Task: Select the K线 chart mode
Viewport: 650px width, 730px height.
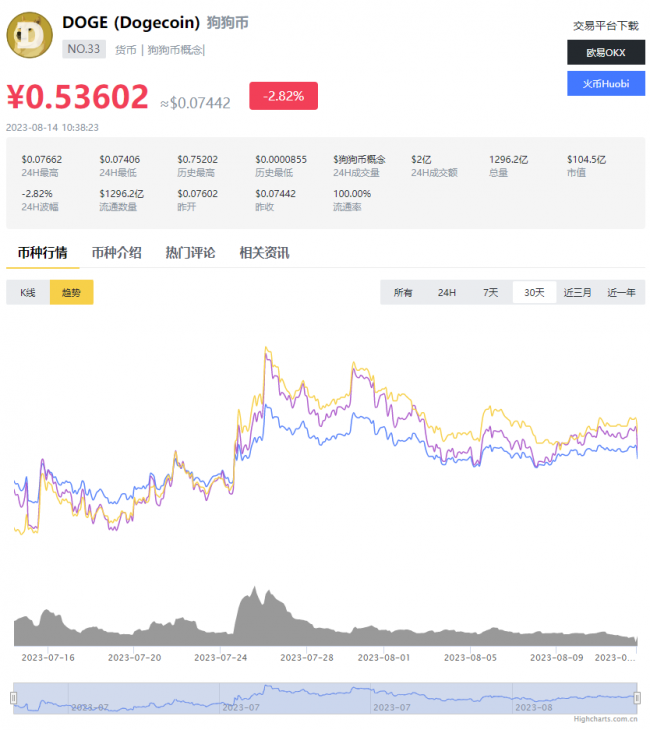Action: pyautogui.click(x=28, y=292)
